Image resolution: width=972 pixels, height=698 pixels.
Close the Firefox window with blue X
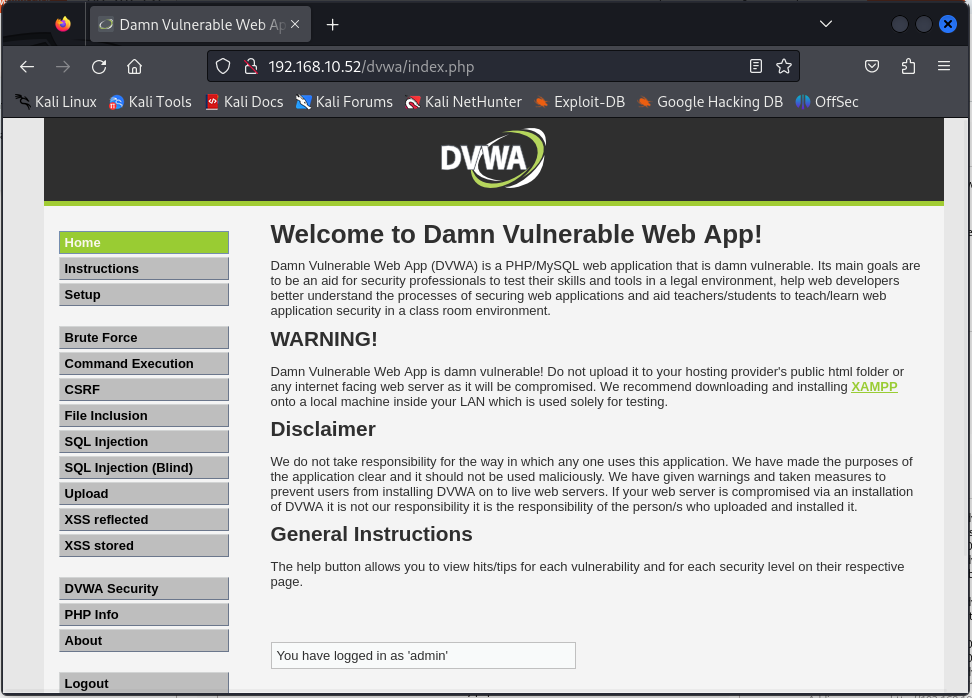click(948, 24)
